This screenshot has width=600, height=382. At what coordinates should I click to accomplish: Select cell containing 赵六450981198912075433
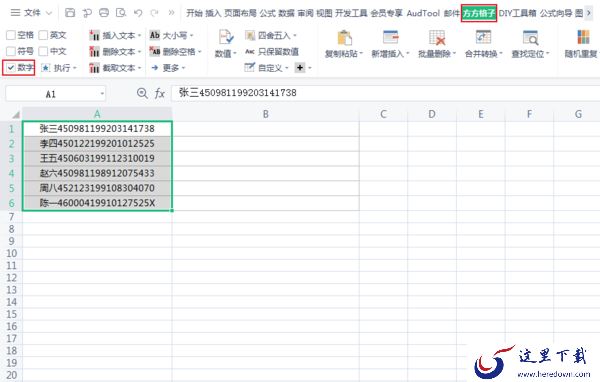(97, 173)
